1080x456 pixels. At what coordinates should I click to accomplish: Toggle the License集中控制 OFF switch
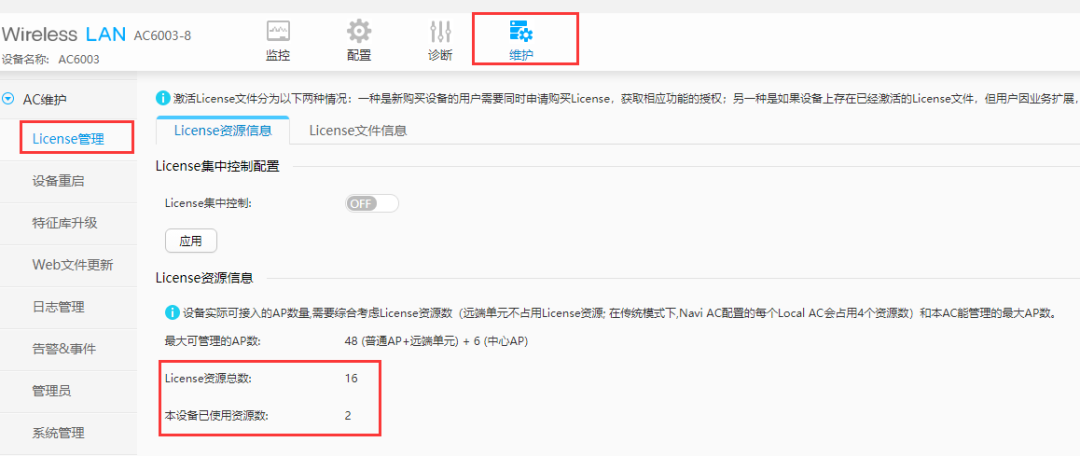[x=372, y=204]
